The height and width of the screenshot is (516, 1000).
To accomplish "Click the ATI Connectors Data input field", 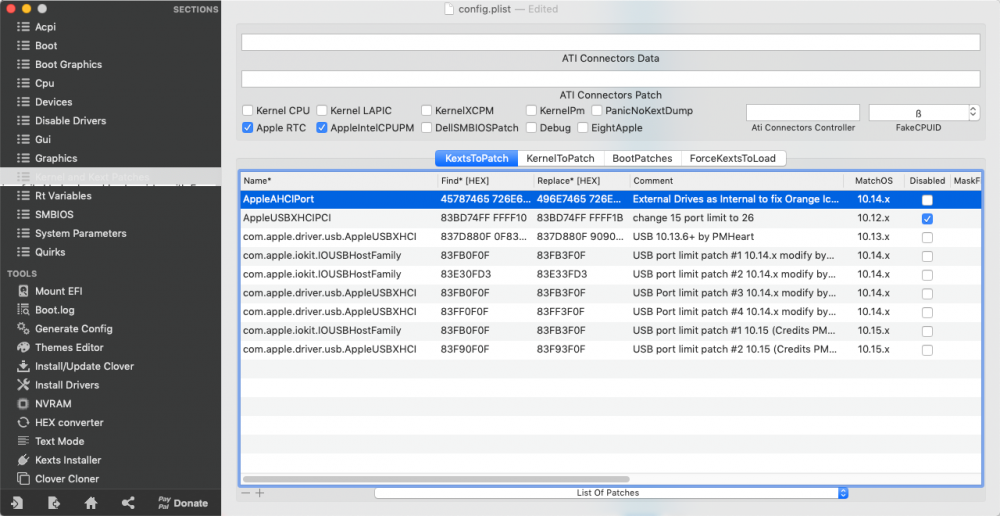I will [x=610, y=42].
